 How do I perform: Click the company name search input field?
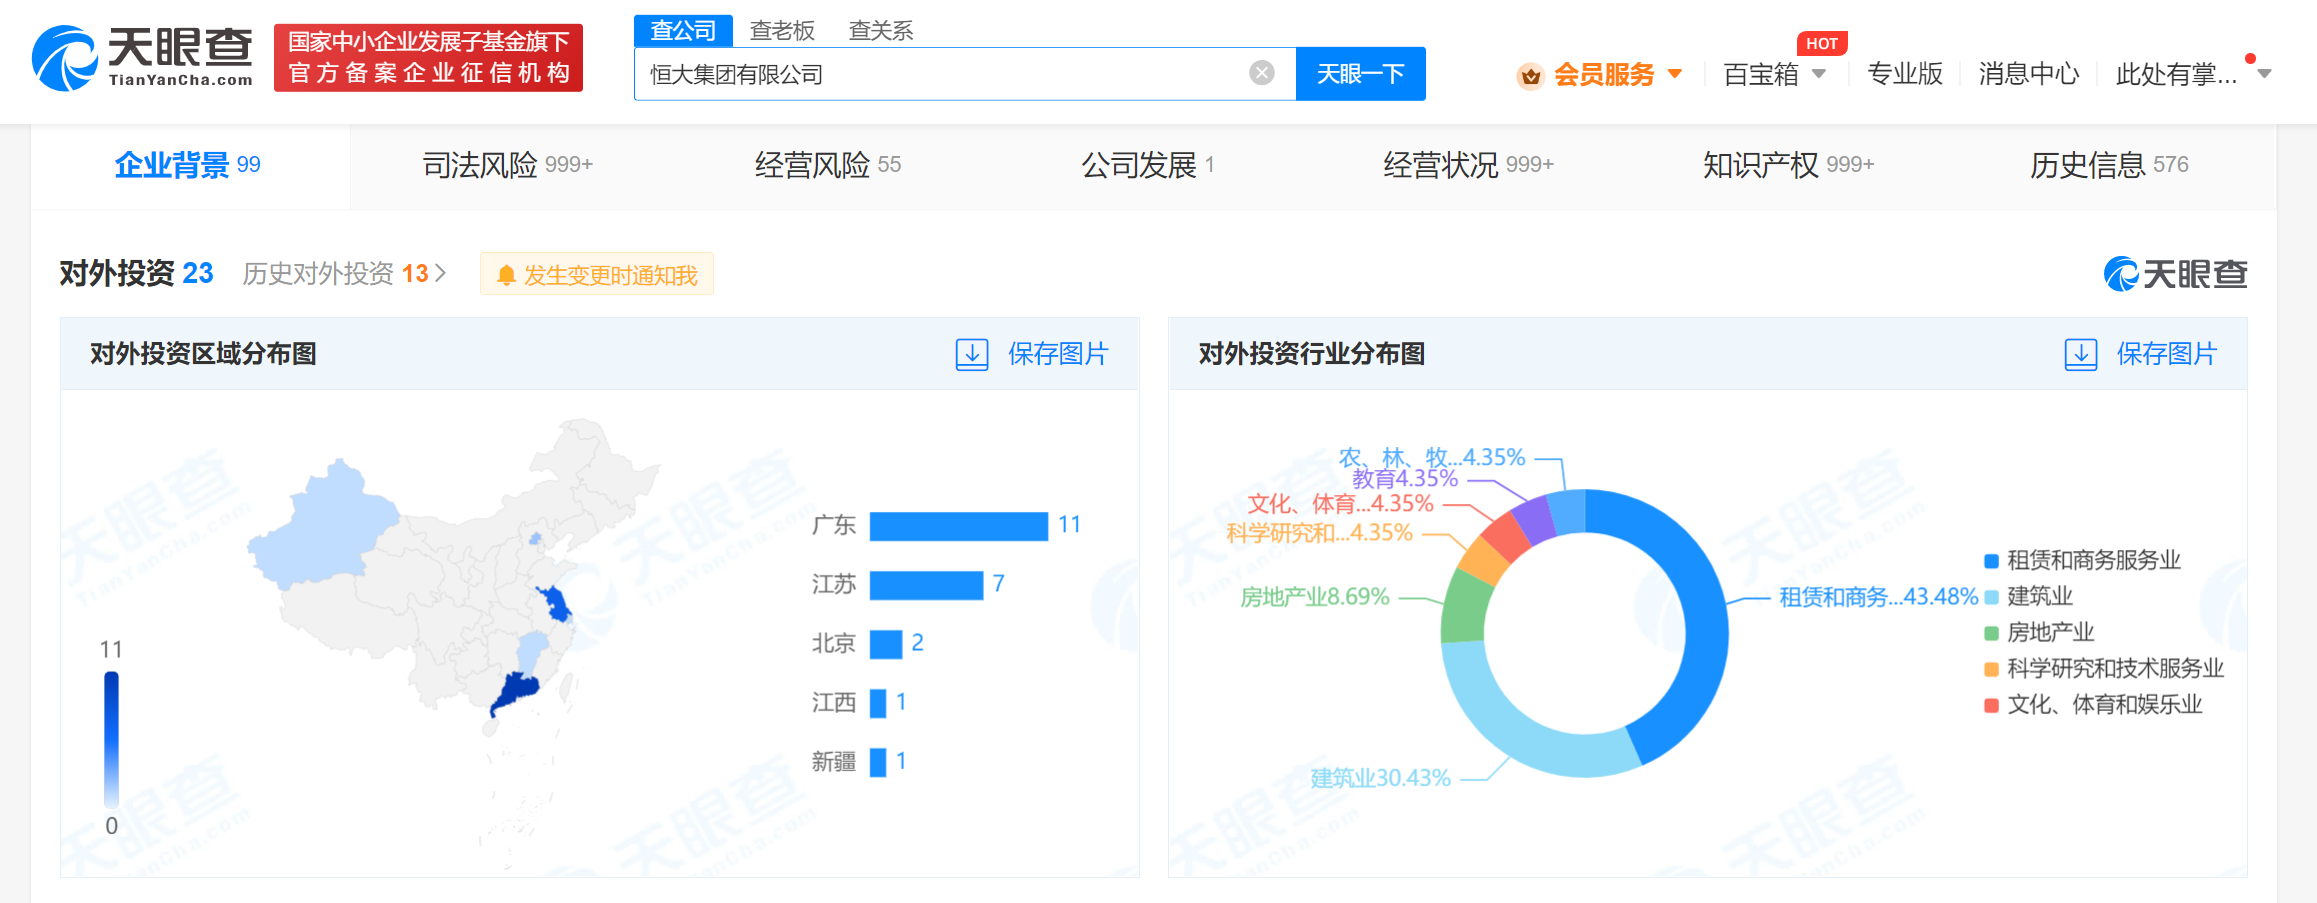tap(940, 74)
